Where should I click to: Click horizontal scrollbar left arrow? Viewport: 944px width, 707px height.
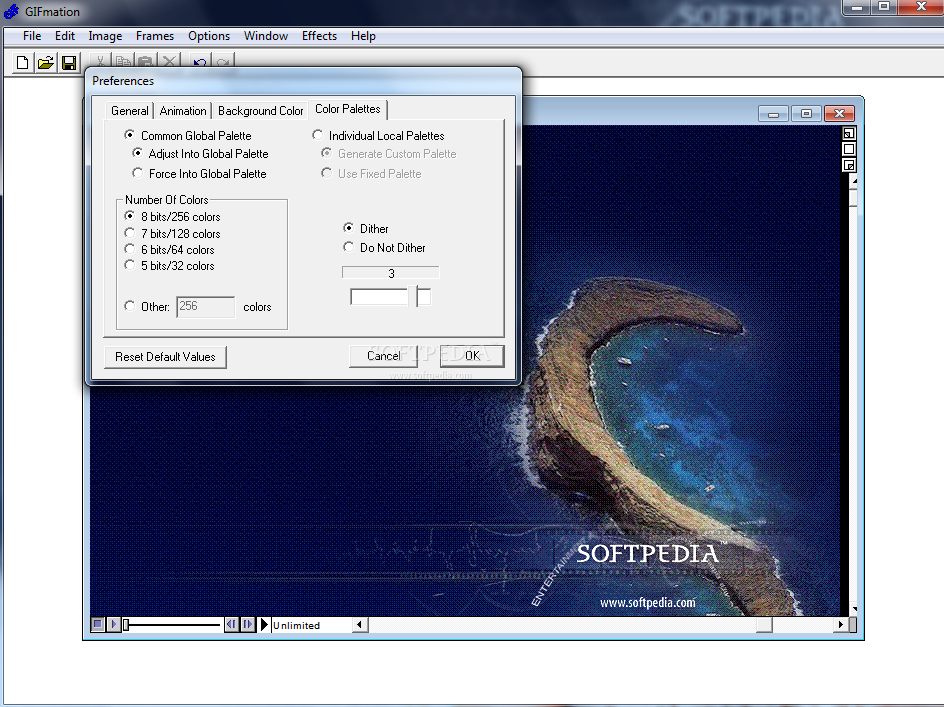tap(359, 624)
